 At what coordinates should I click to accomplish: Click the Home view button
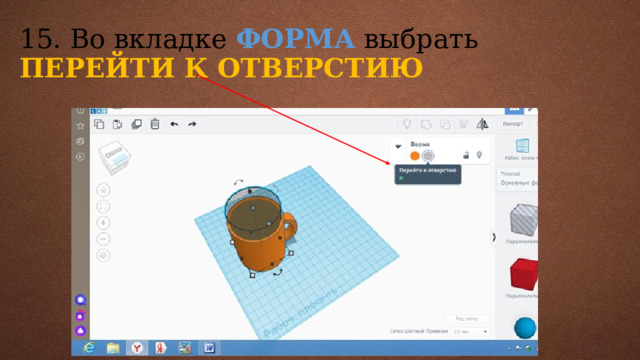pyautogui.click(x=103, y=190)
